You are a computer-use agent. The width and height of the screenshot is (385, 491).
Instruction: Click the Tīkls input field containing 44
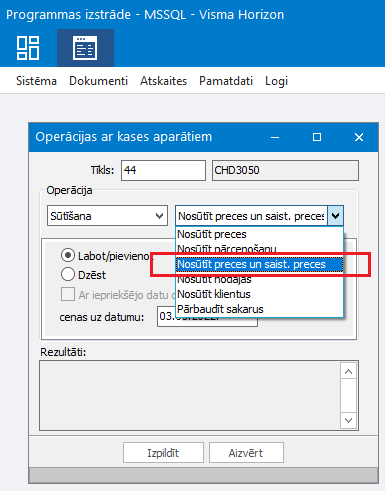pyautogui.click(x=163, y=170)
